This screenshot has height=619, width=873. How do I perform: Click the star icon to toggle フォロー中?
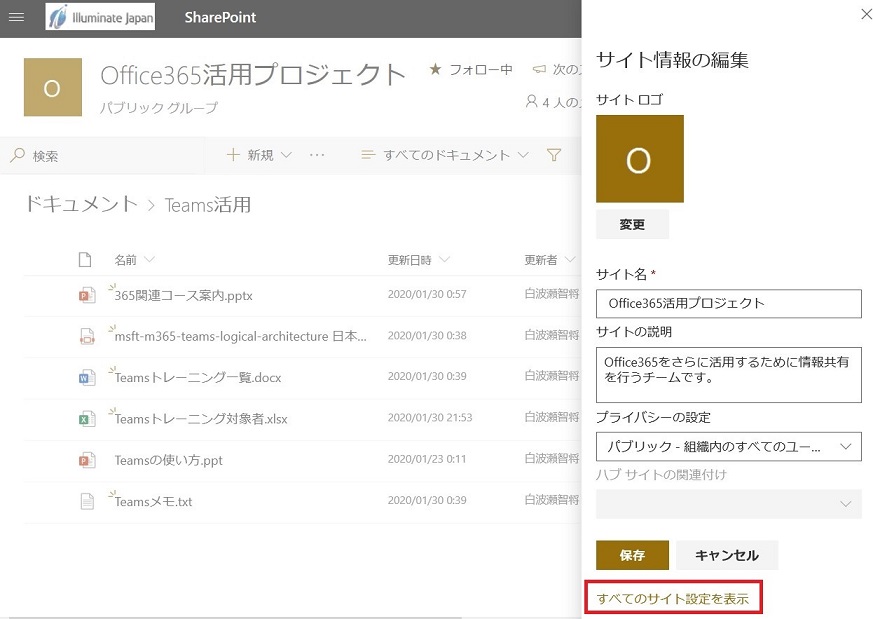click(435, 70)
